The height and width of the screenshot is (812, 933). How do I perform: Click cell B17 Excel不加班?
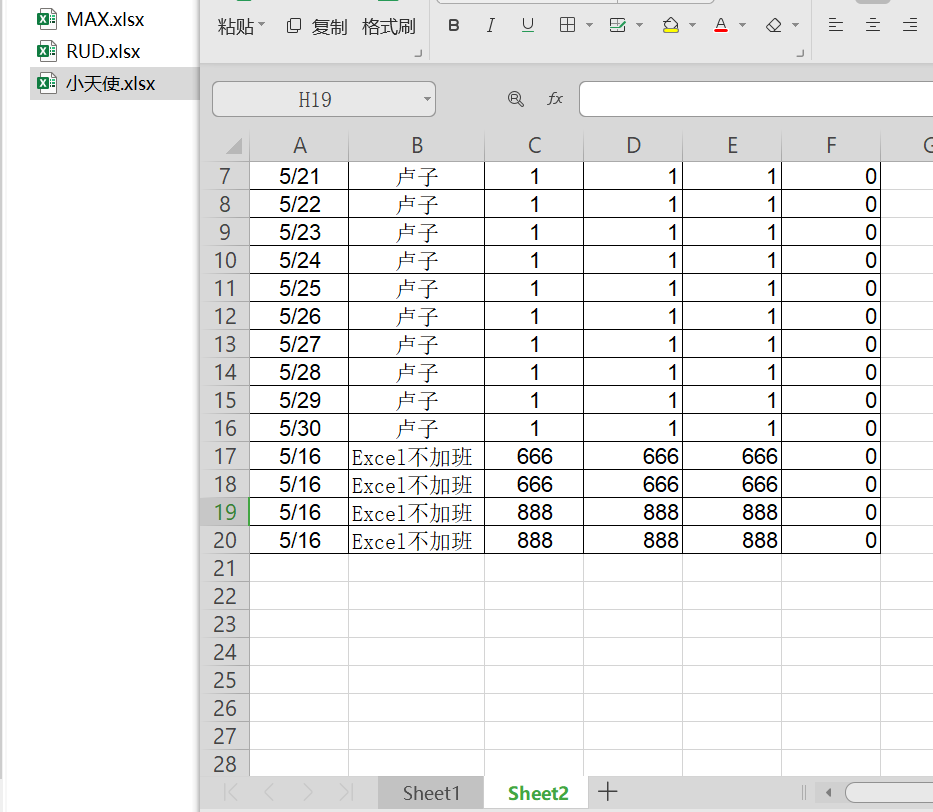pyautogui.click(x=417, y=456)
